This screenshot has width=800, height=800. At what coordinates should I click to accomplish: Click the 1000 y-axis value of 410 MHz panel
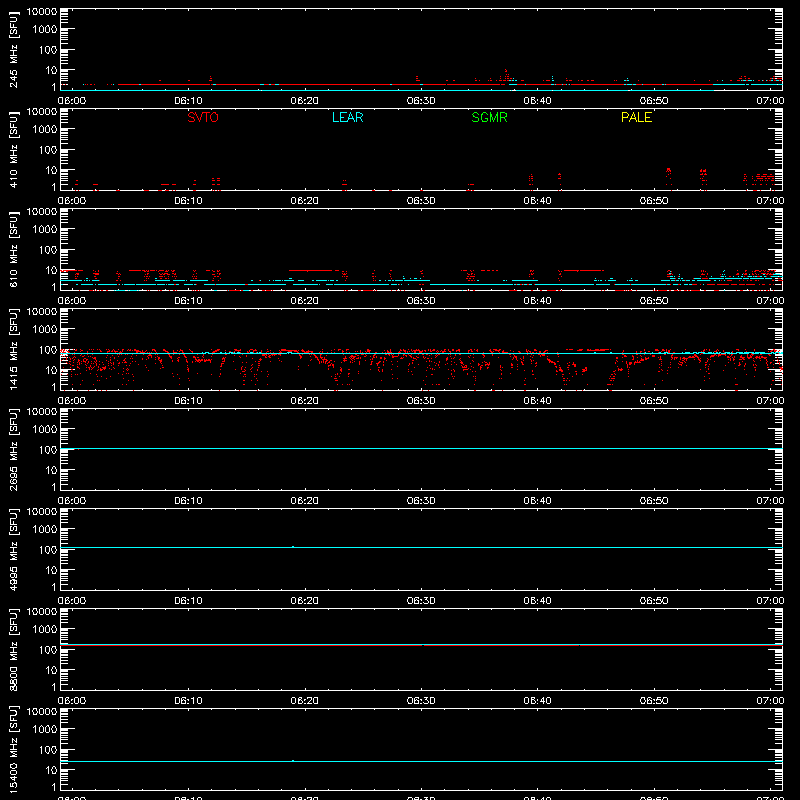[45, 130]
